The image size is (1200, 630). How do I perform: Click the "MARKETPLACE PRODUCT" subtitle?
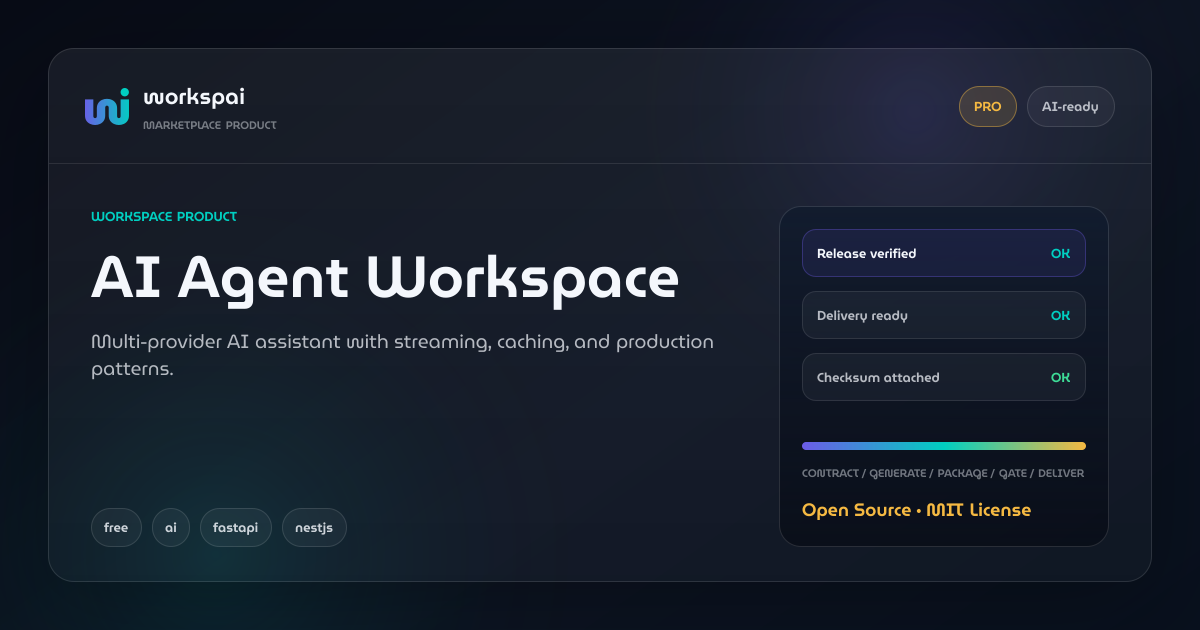210,125
